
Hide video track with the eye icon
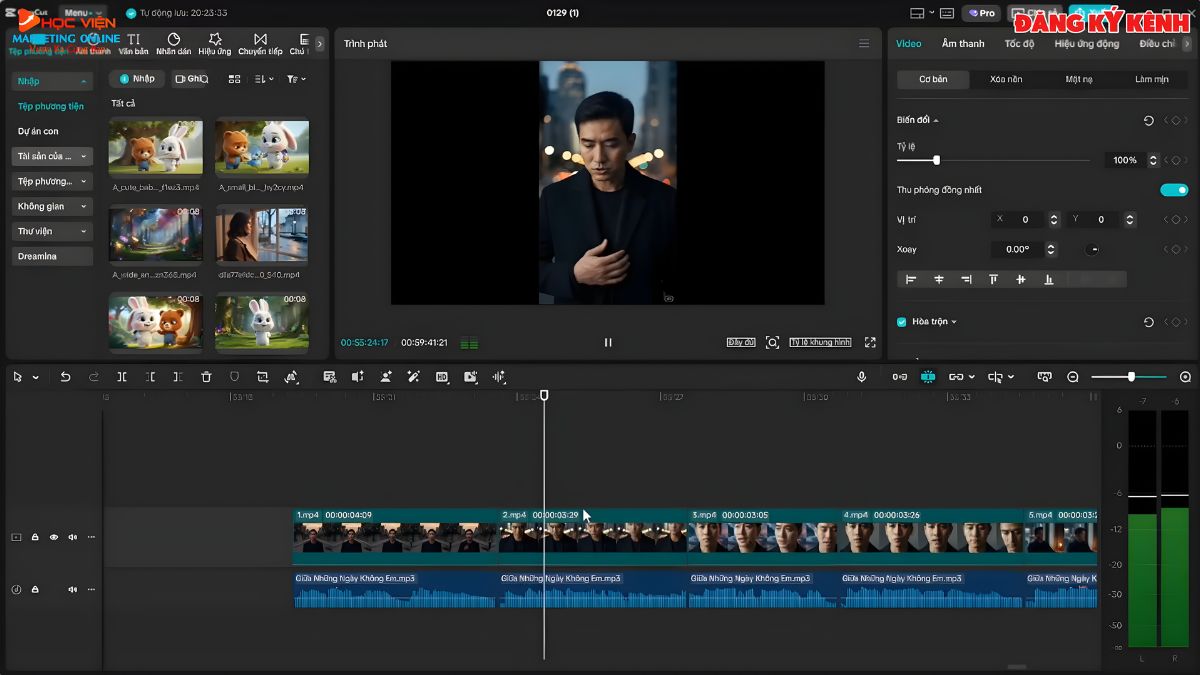pos(53,537)
